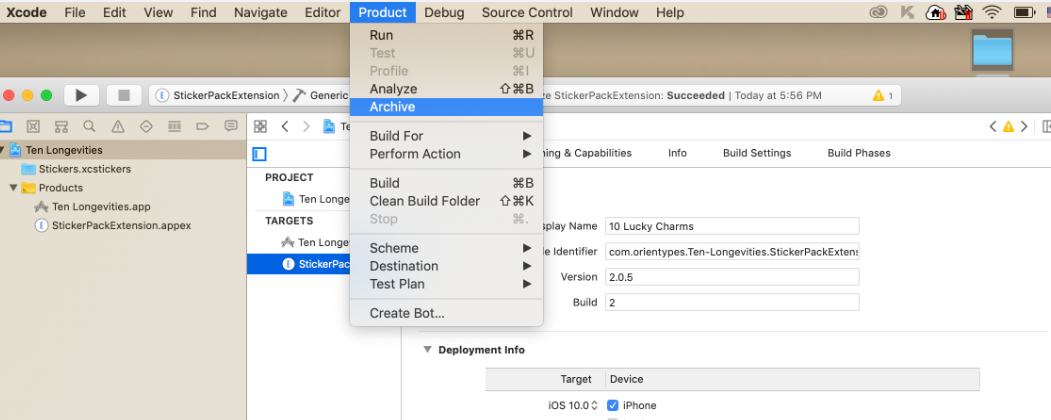1051x420 pixels.
Task: Click the StickerPackExtension scheme selector
Action: pos(217,95)
